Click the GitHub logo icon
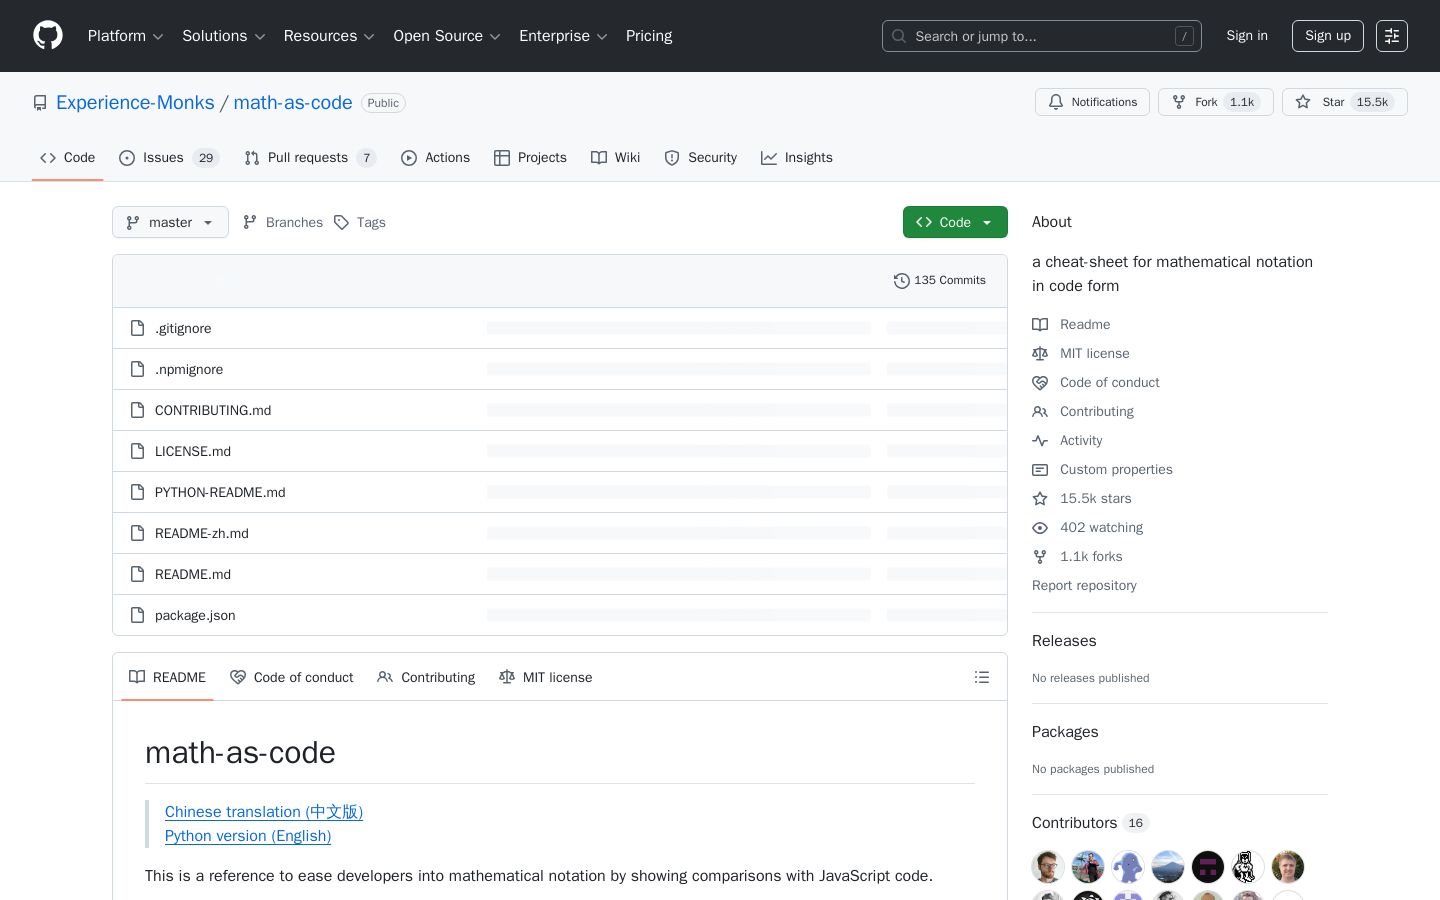This screenshot has width=1440, height=900. 48,36
